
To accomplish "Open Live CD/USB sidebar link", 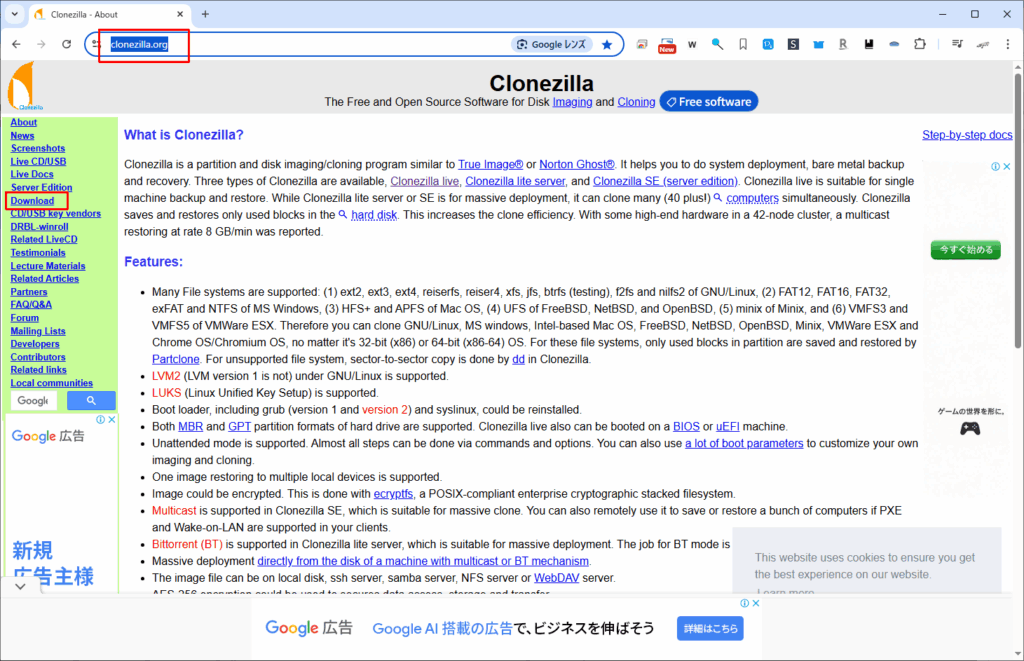I will pyautogui.click(x=38, y=161).
